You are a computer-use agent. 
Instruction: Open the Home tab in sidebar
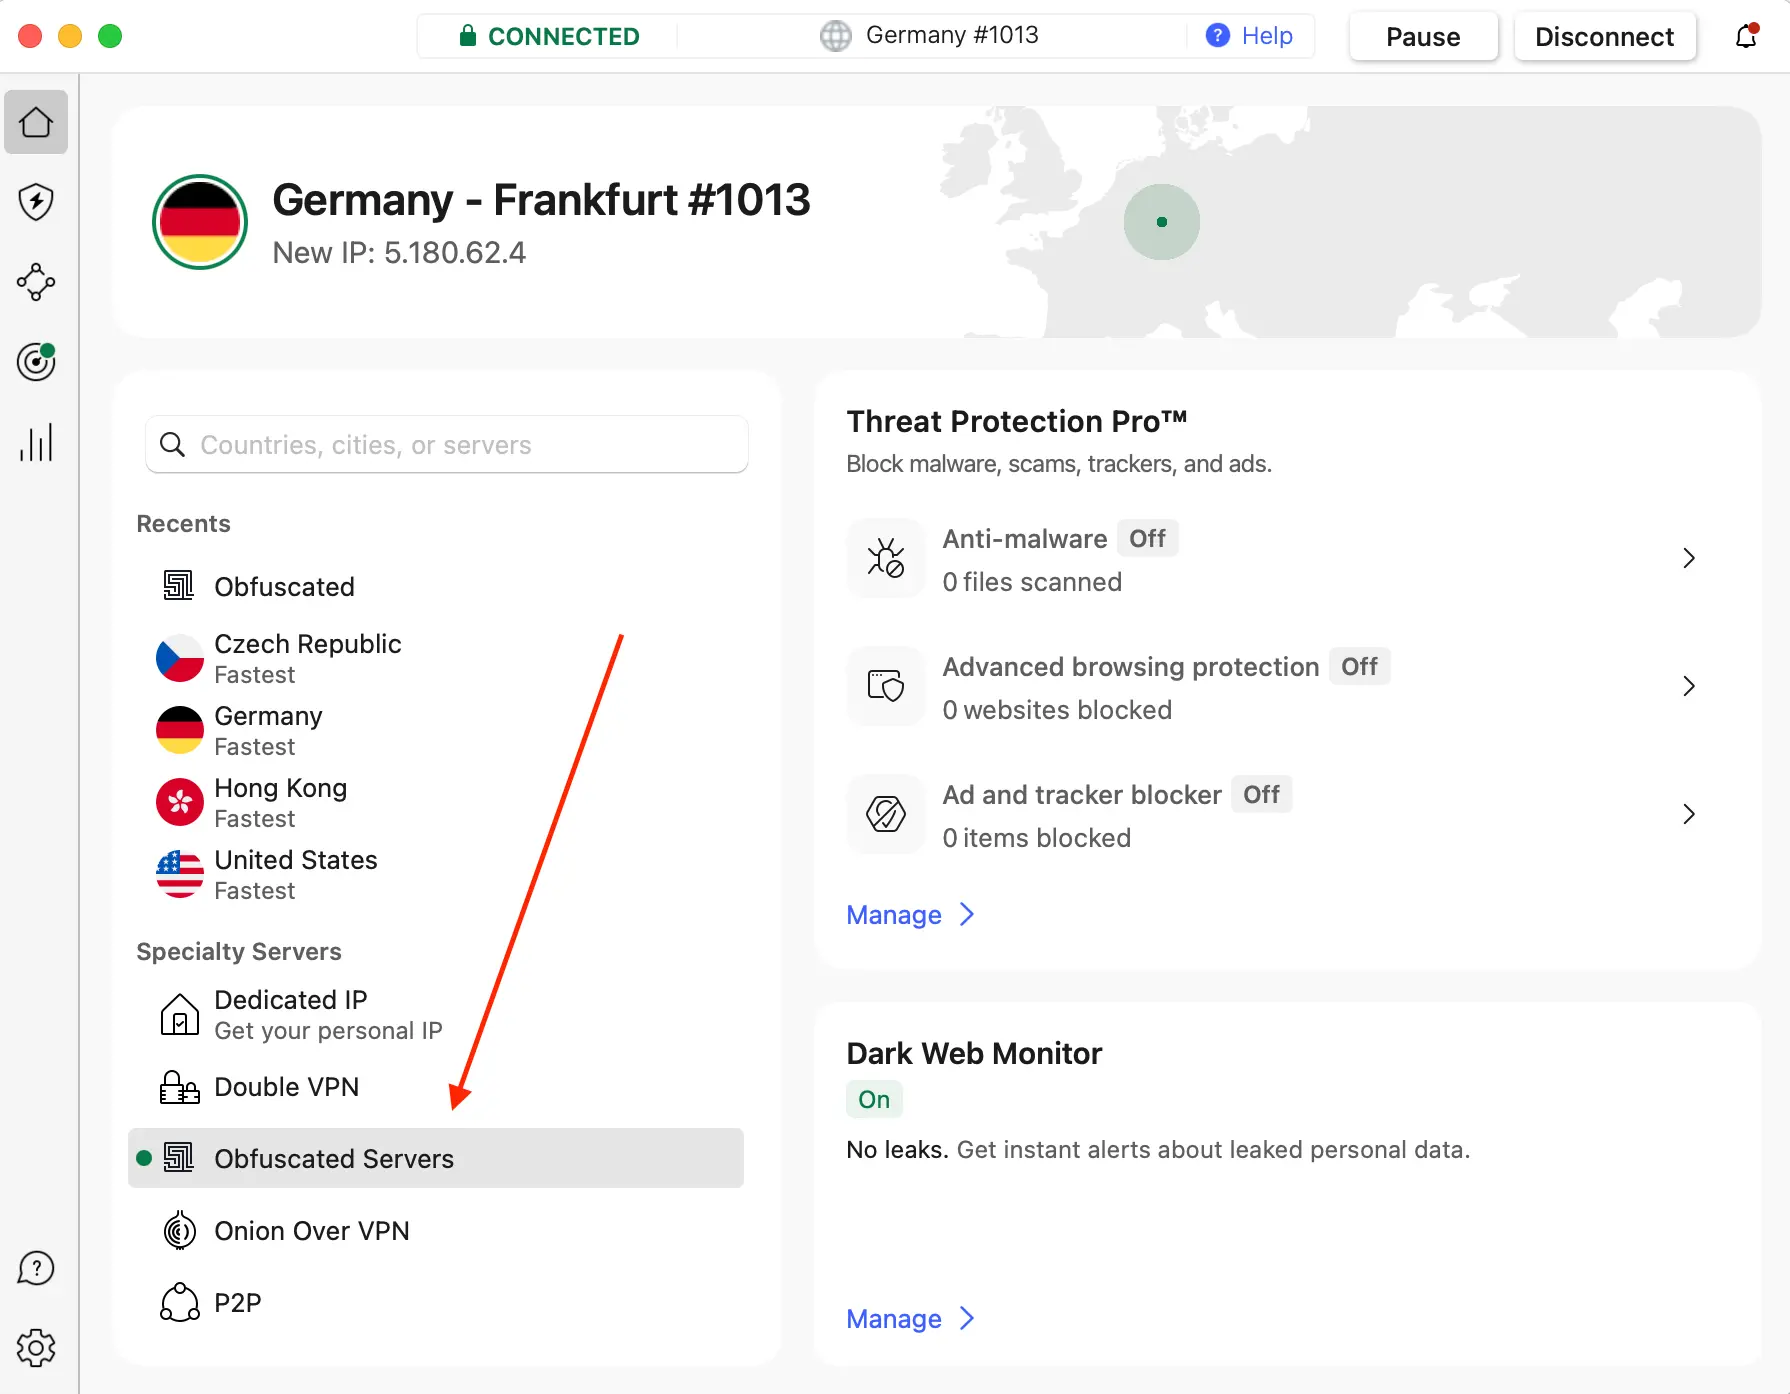[36, 122]
